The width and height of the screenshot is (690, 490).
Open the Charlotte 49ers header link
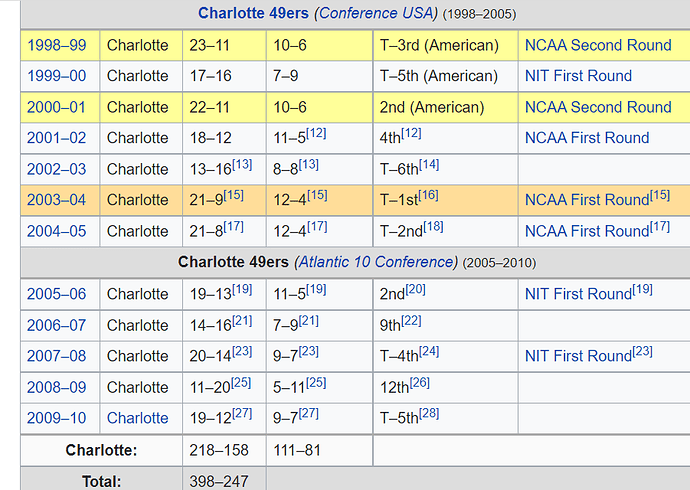pyautogui.click(x=253, y=13)
